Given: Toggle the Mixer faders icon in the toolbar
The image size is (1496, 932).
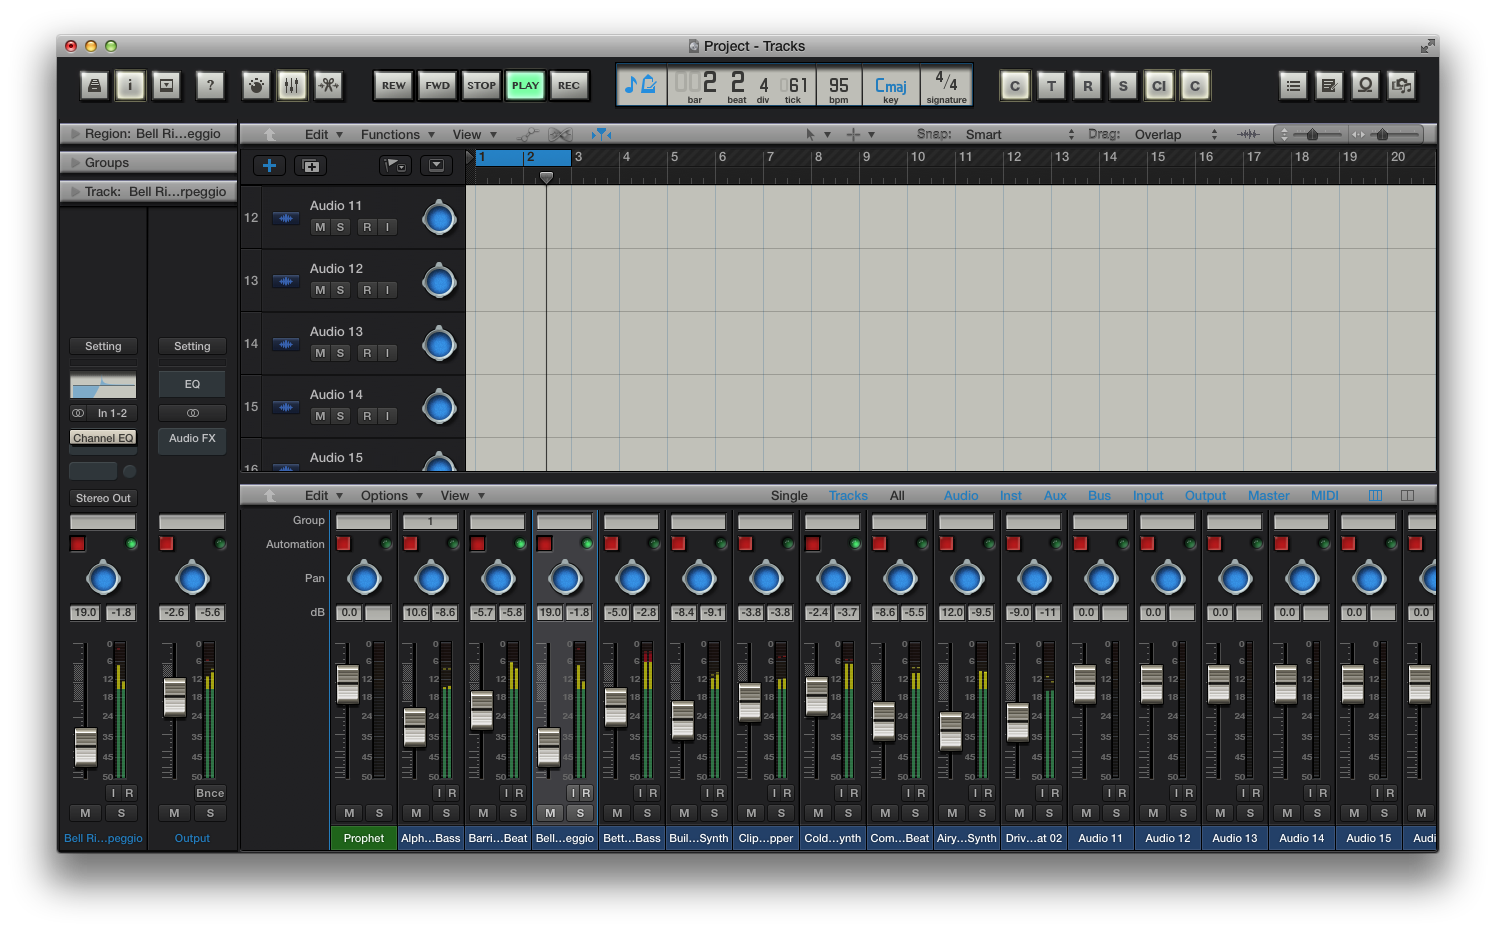Looking at the screenshot, I should 292,86.
